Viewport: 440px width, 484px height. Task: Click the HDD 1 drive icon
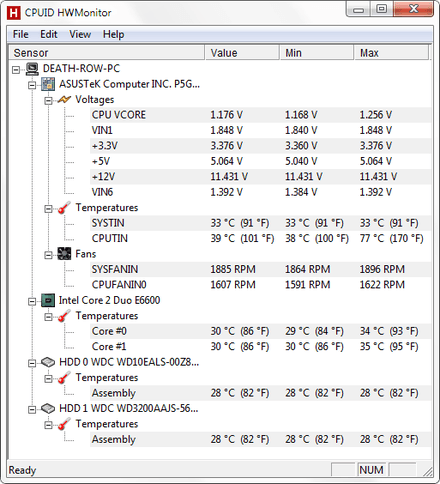click(48, 408)
